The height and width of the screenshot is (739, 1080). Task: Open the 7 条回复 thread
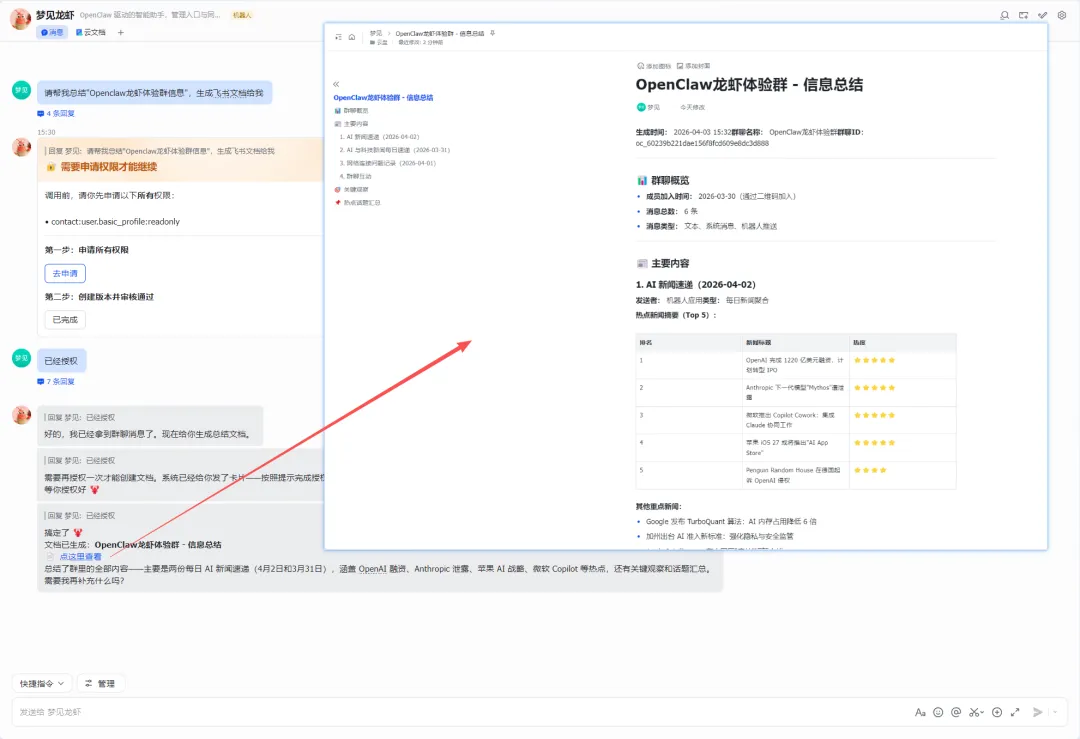pyautogui.click(x=56, y=382)
